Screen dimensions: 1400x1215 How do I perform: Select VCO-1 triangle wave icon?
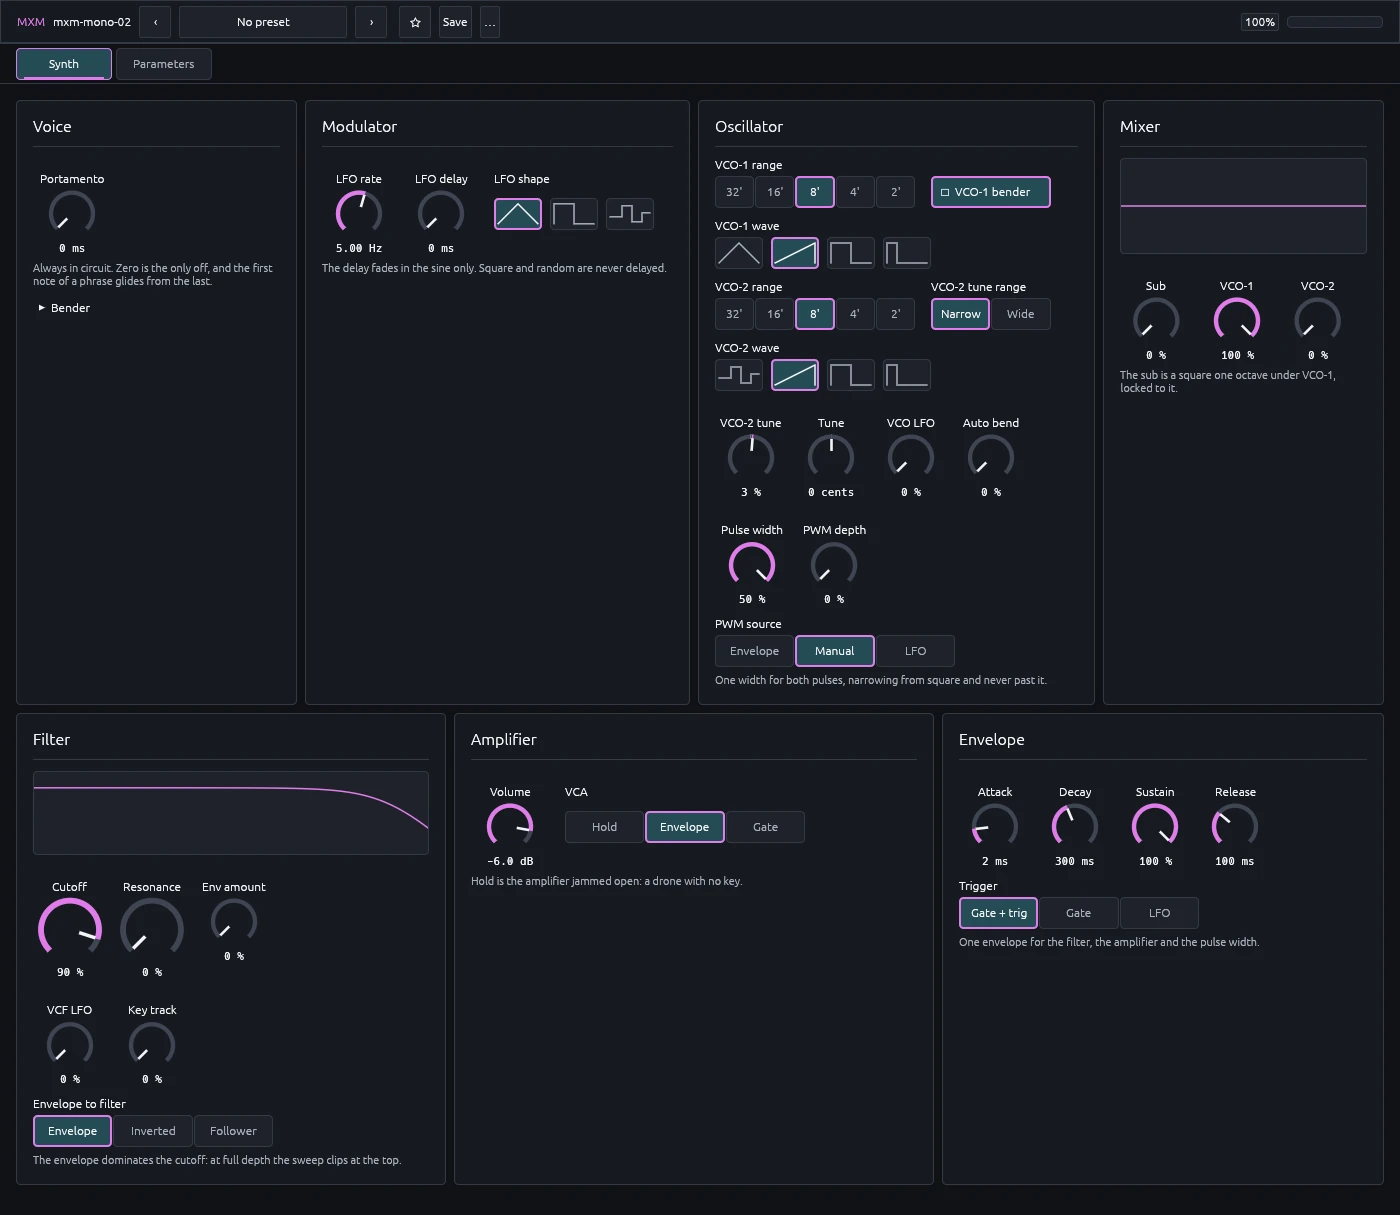tap(739, 253)
